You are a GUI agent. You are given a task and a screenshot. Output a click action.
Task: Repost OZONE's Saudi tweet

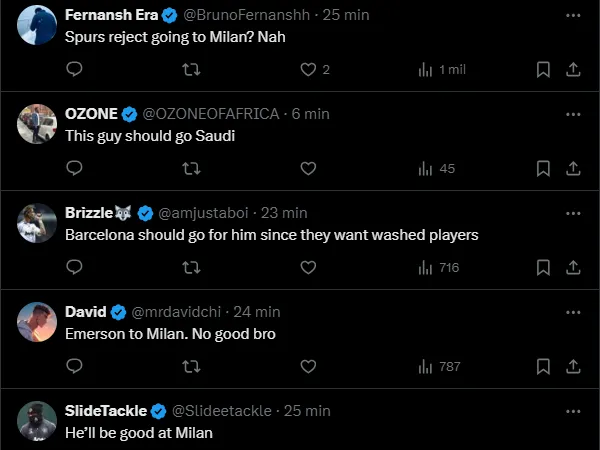(x=191, y=168)
